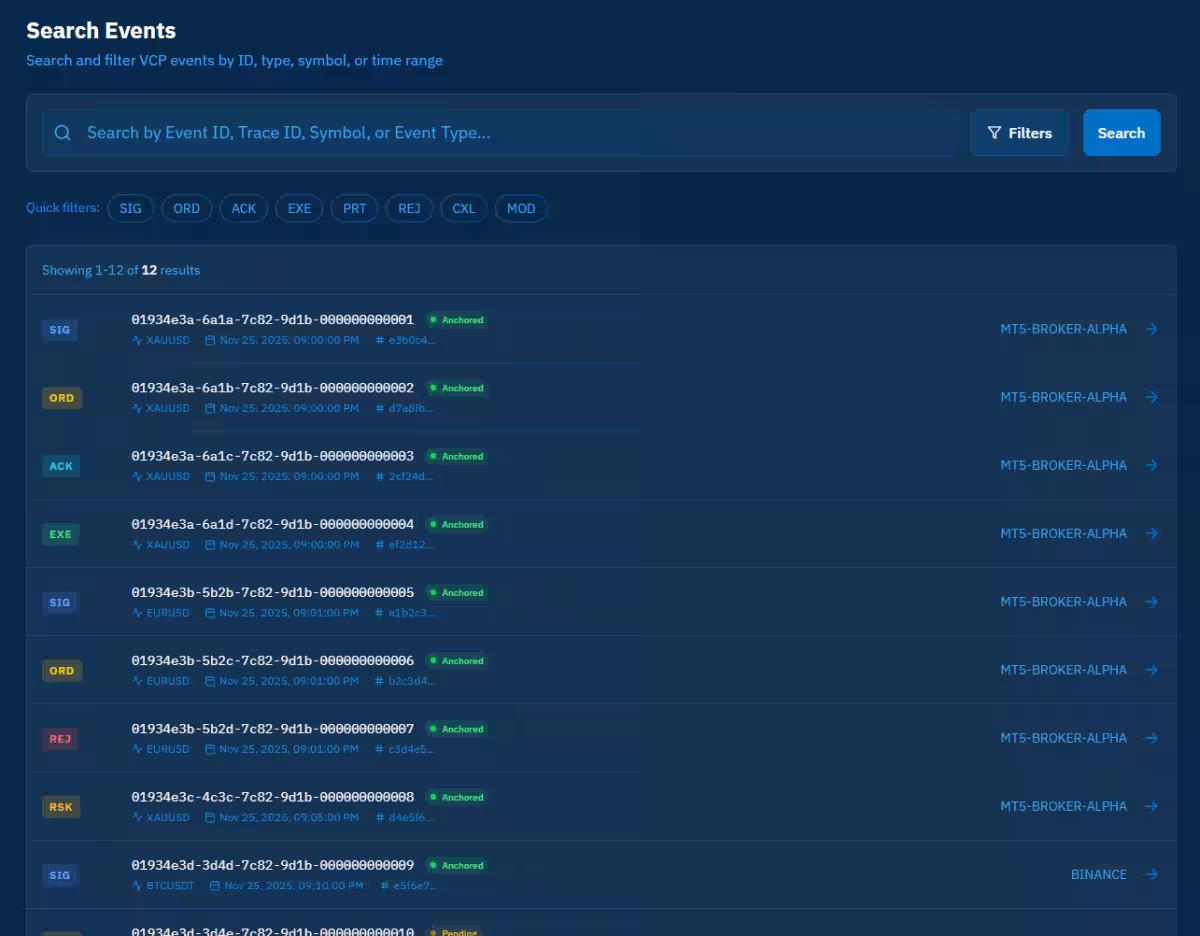This screenshot has width=1200, height=936.
Task: Apply the PRT quick filter
Action: (x=354, y=209)
